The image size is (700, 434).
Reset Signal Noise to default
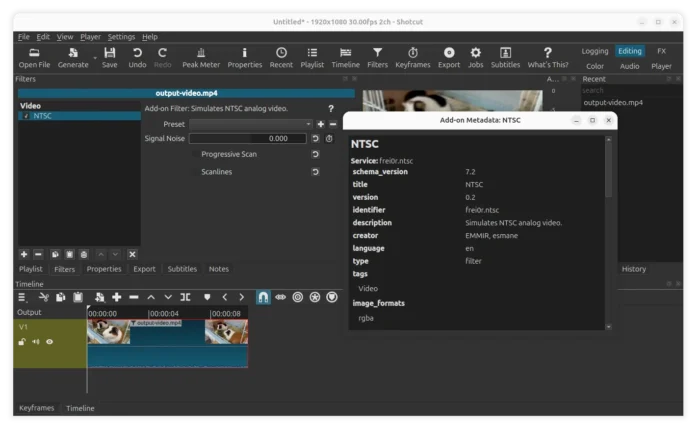pyautogui.click(x=315, y=138)
